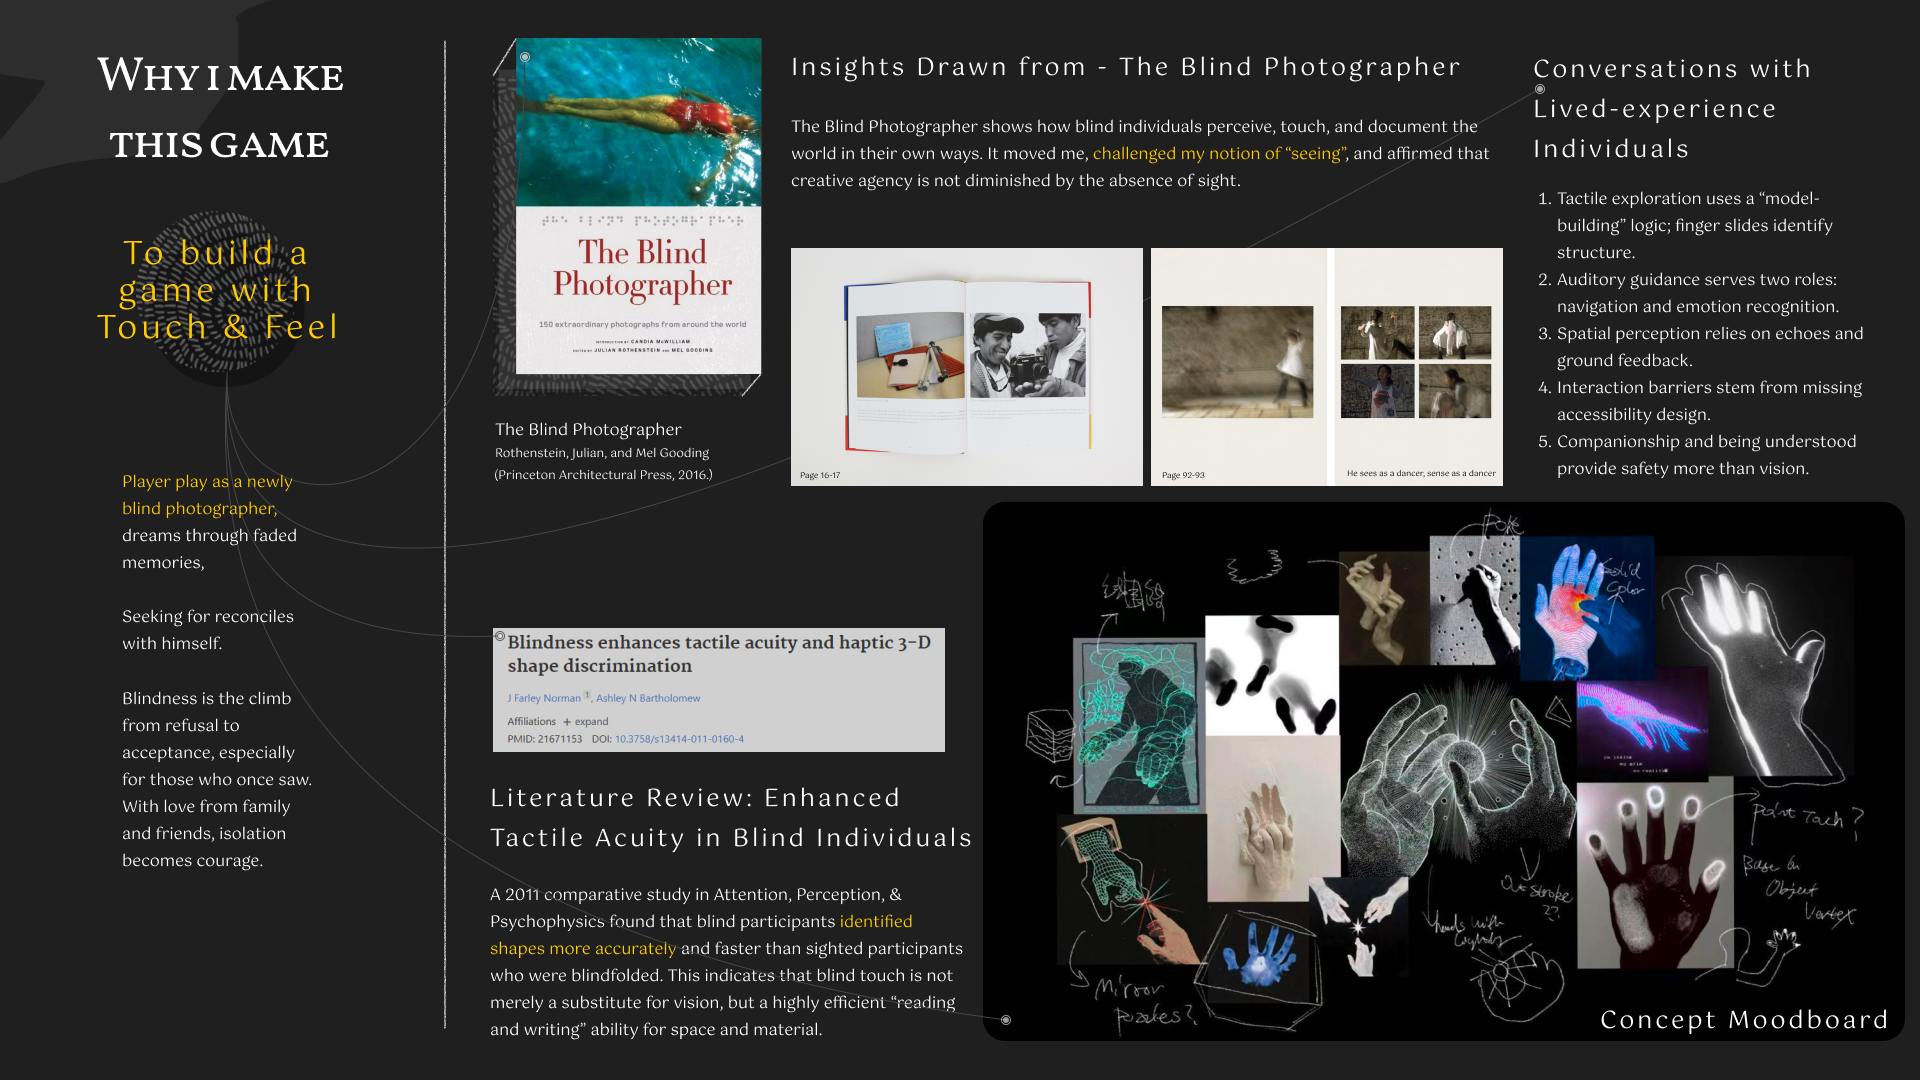Click the plus icon next to expand

point(567,722)
